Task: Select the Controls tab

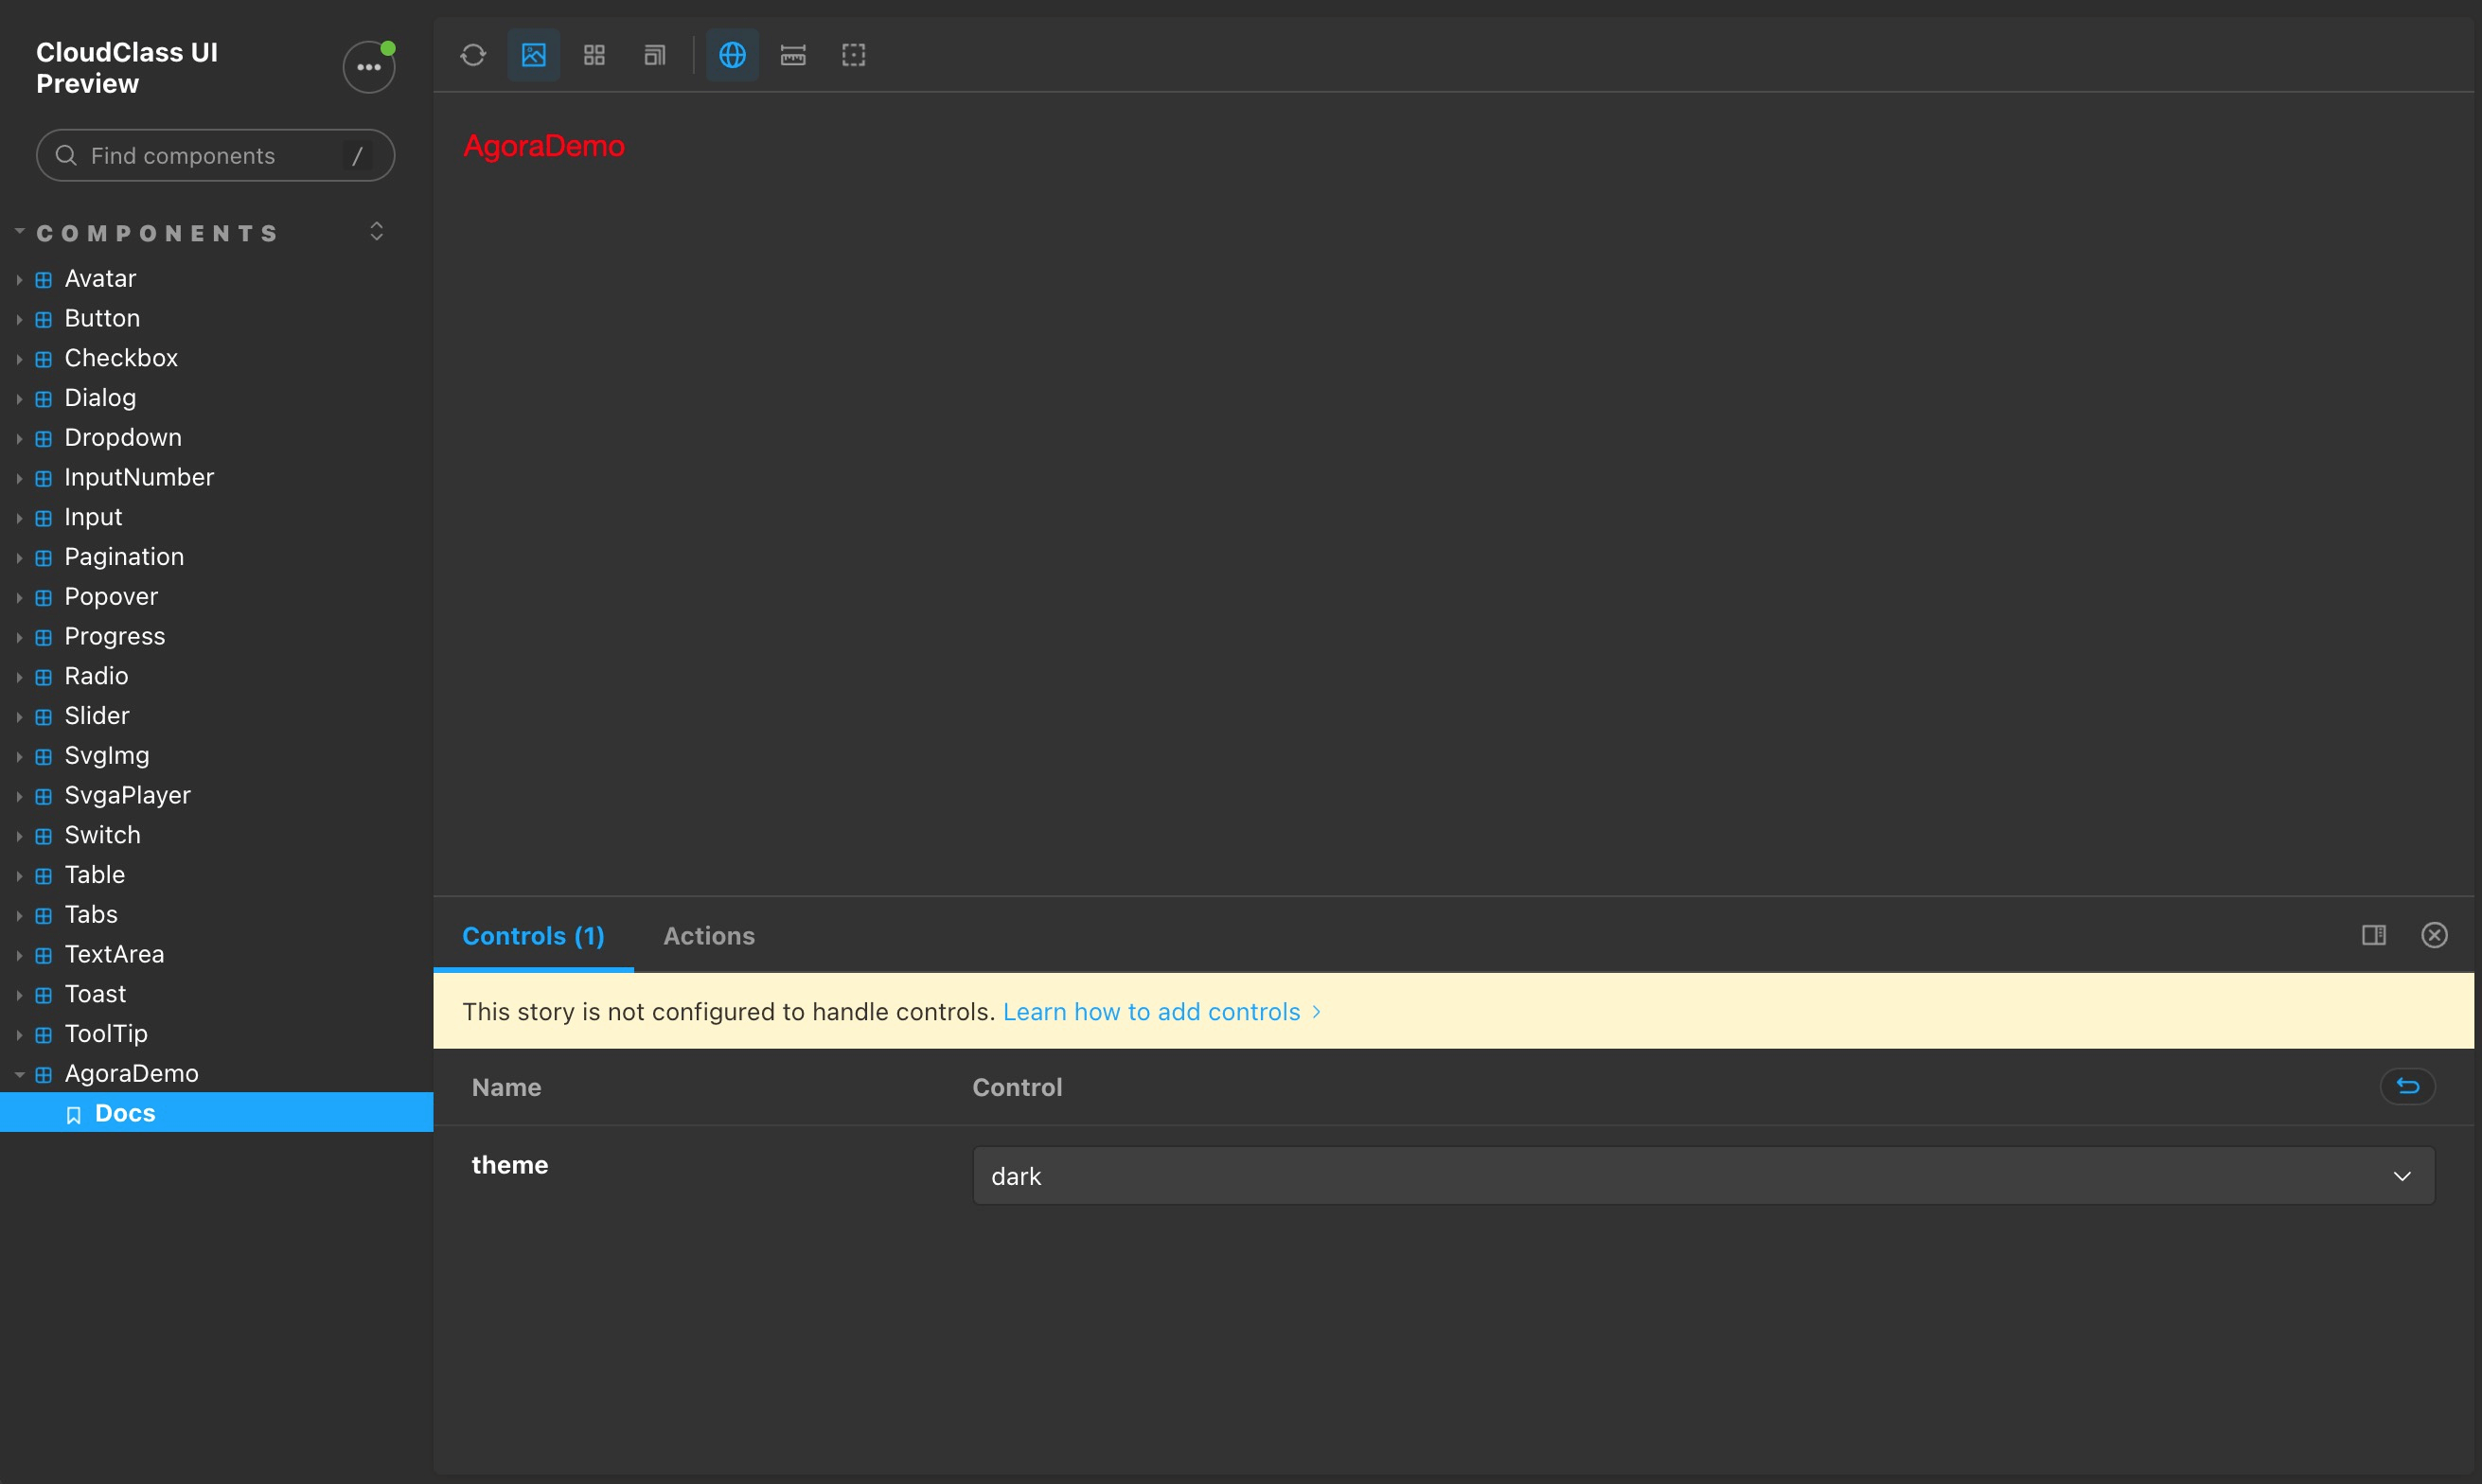Action: (x=532, y=934)
